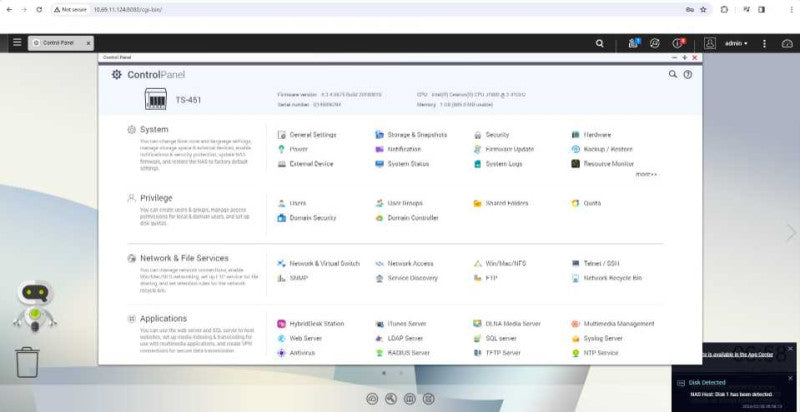Open Network Recycle Bin

[607, 278]
